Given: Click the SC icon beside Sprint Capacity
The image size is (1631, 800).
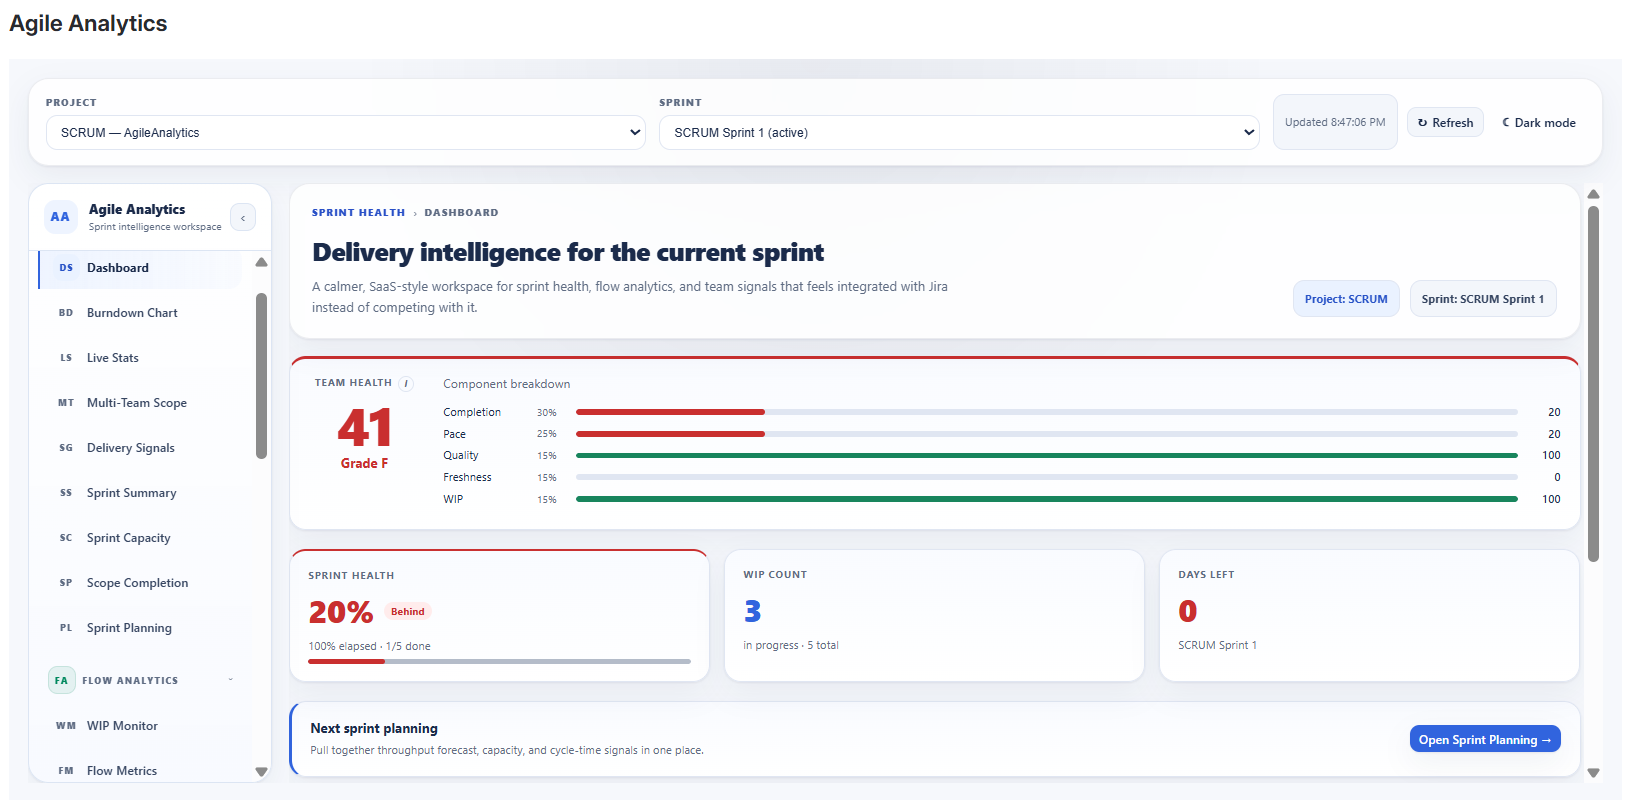Looking at the screenshot, I should [x=66, y=538].
